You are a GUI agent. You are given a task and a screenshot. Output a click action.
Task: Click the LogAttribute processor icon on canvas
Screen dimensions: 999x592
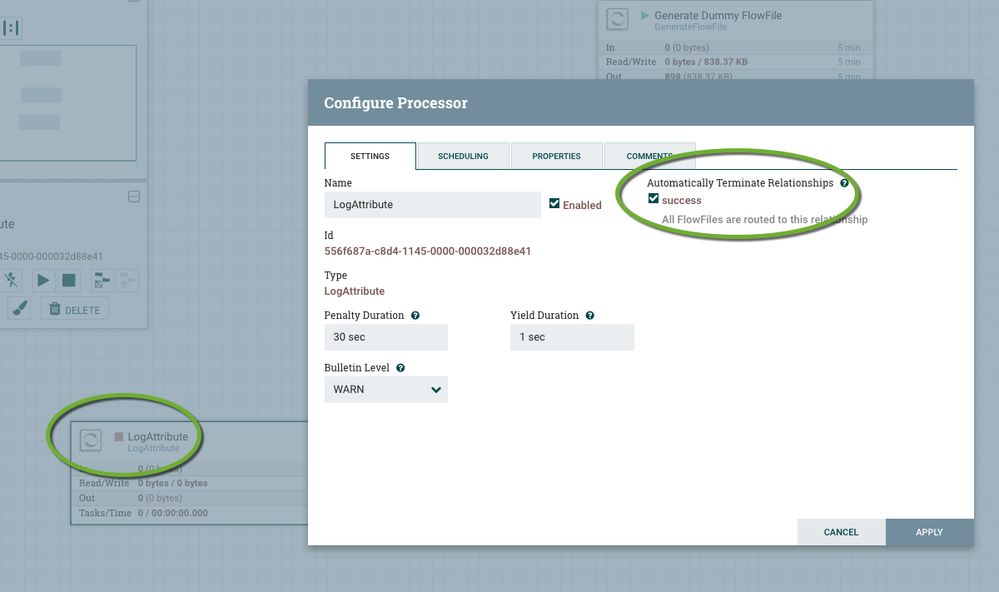pyautogui.click(x=90, y=440)
